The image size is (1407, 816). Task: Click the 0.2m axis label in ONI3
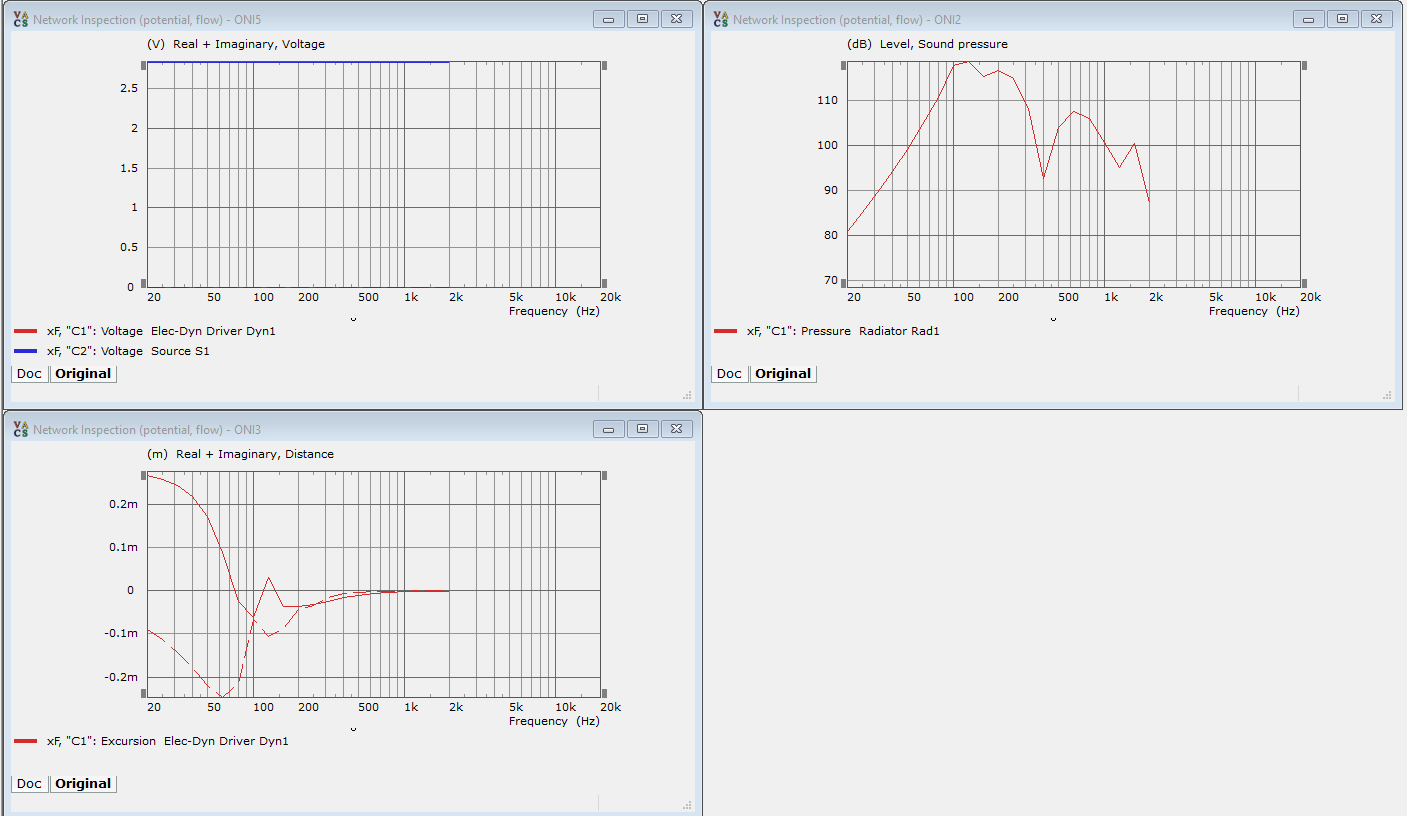[x=124, y=504]
